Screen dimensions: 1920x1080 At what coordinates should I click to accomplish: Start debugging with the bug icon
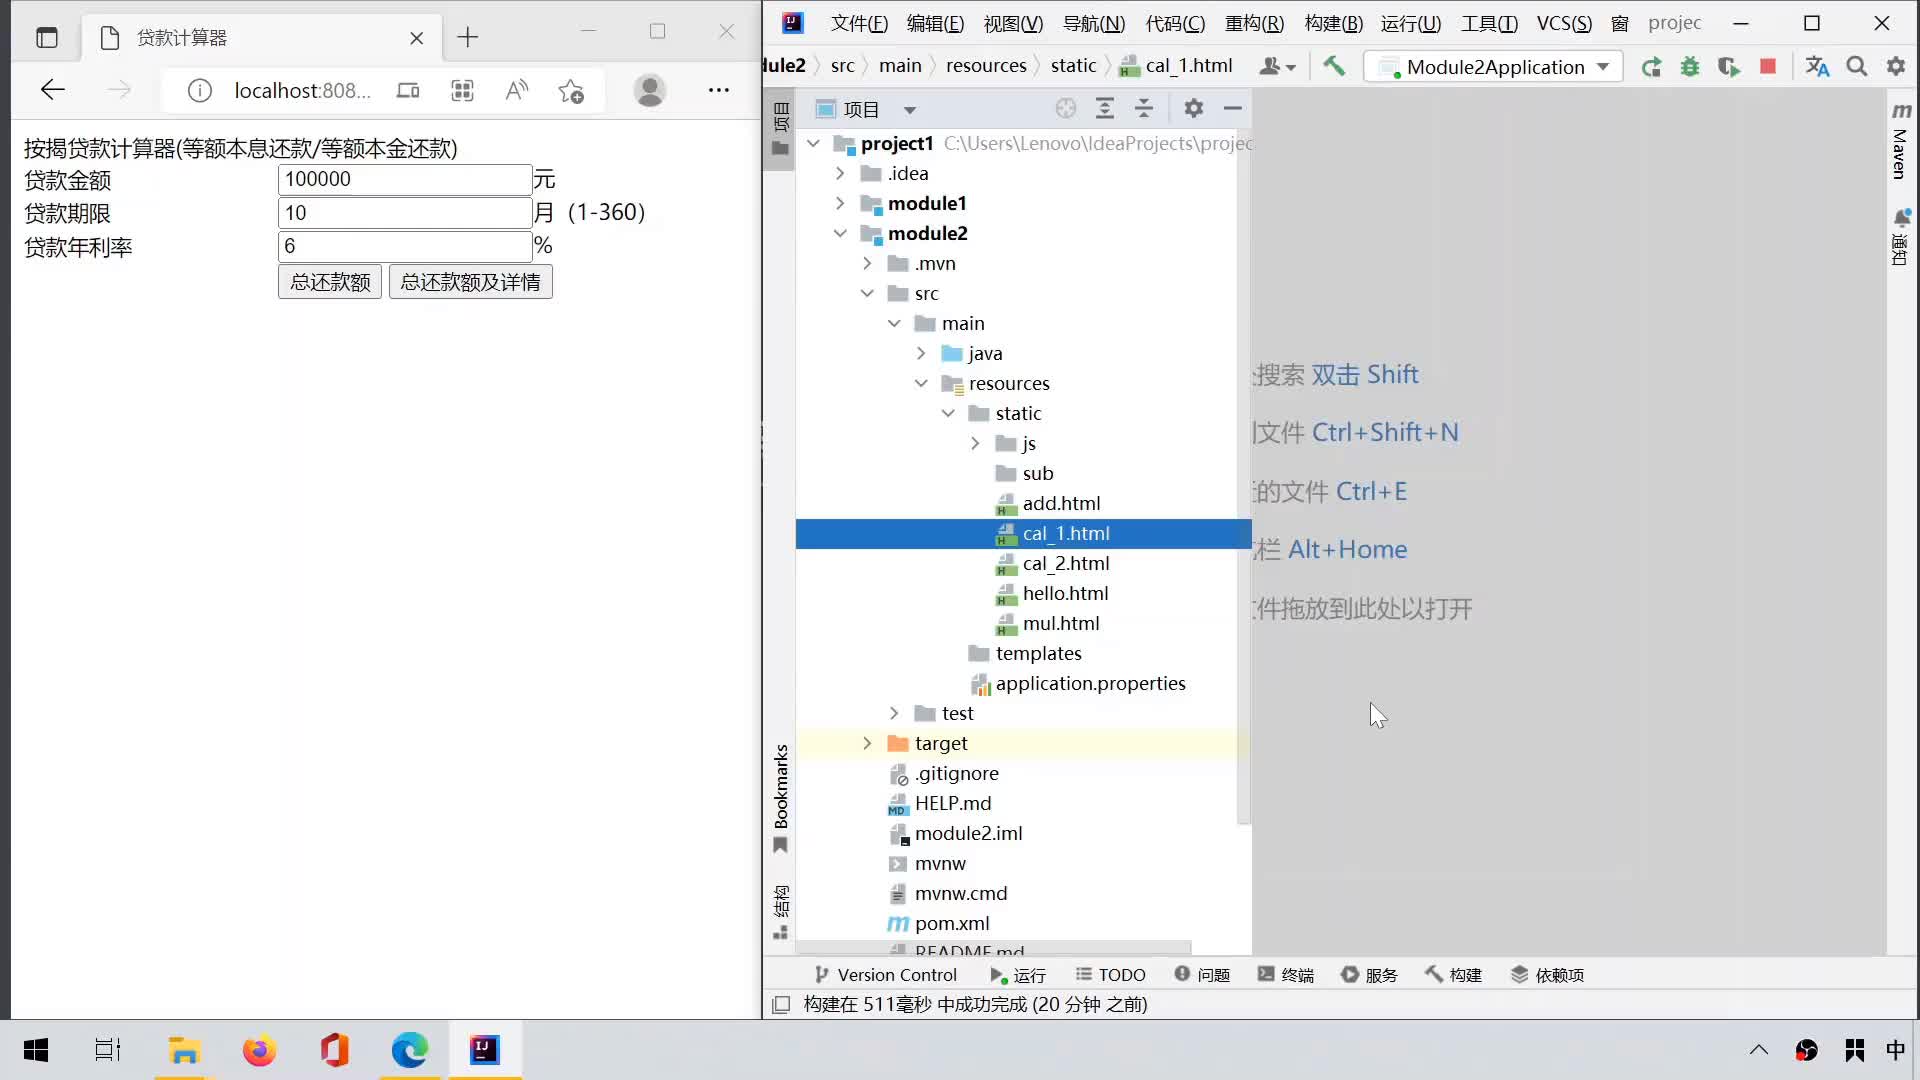tap(1690, 67)
